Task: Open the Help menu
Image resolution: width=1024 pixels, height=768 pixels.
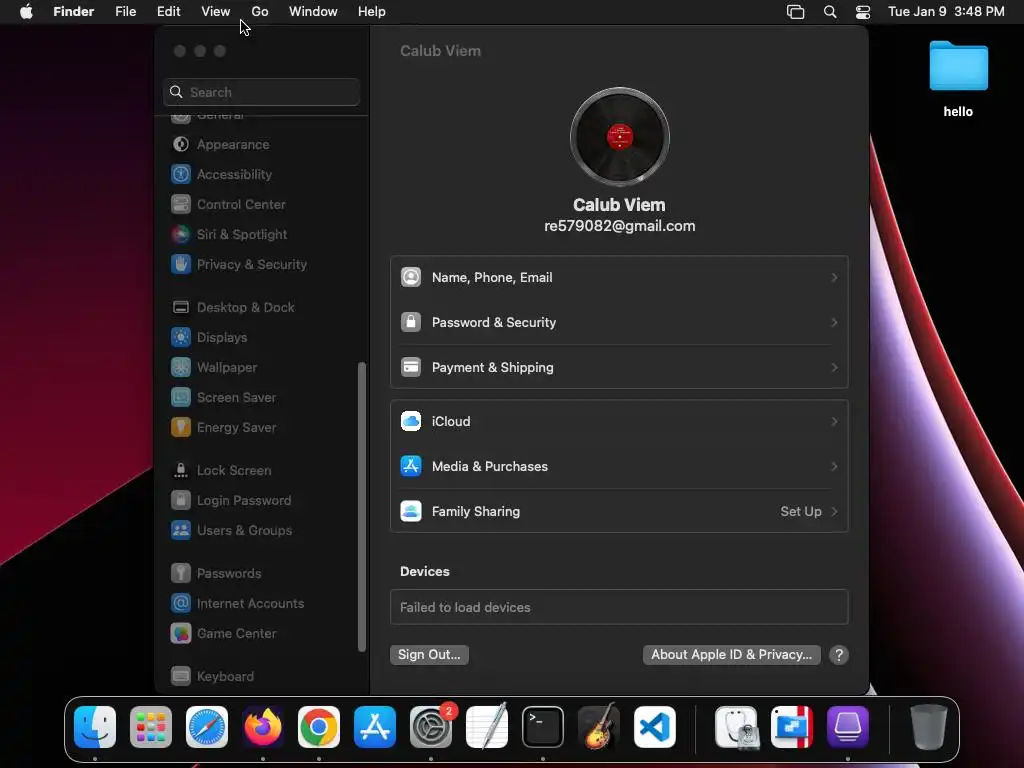Action: pyautogui.click(x=372, y=12)
